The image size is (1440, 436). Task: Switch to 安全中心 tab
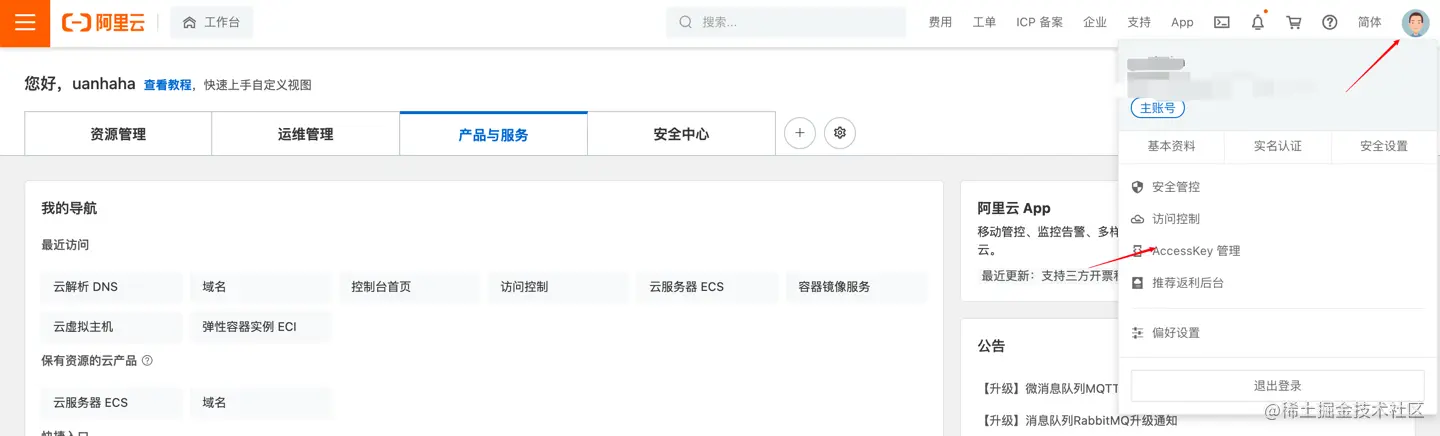pyautogui.click(x=681, y=134)
